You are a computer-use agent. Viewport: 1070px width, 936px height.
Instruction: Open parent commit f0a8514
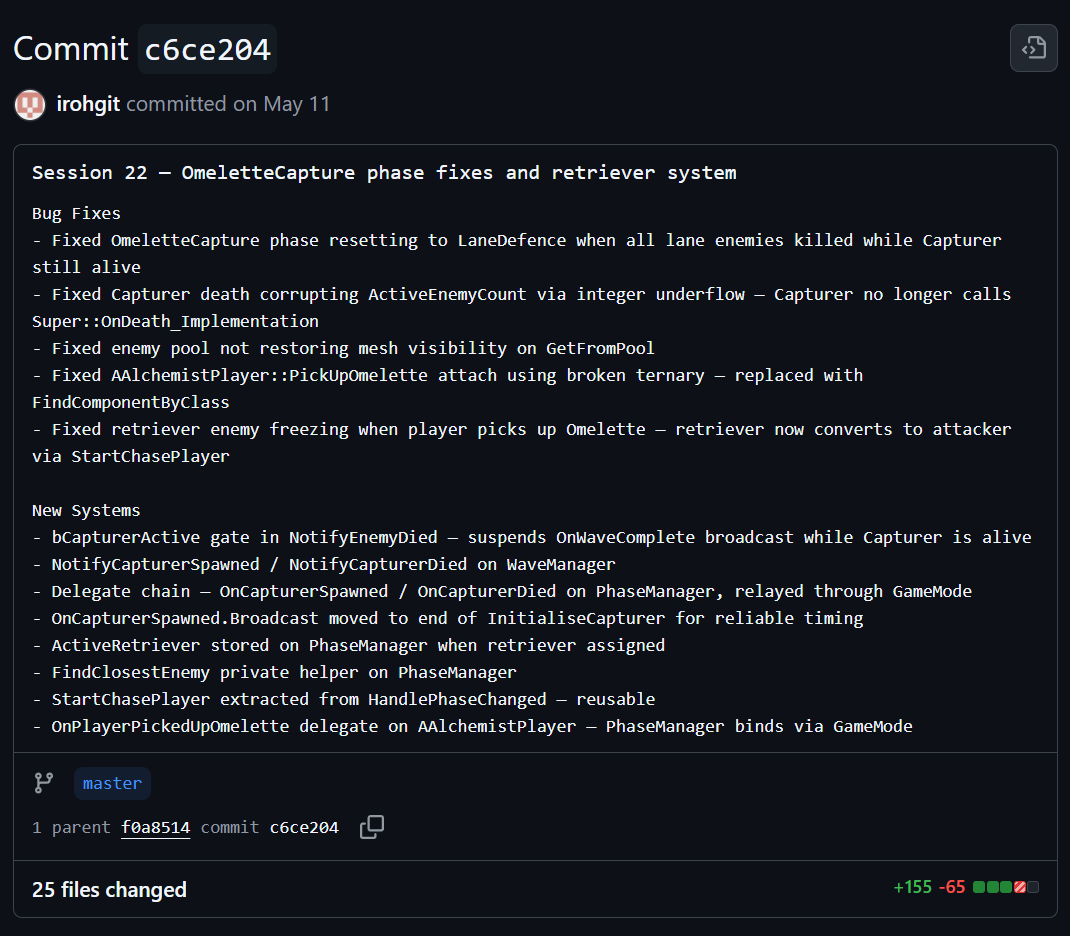click(155, 828)
